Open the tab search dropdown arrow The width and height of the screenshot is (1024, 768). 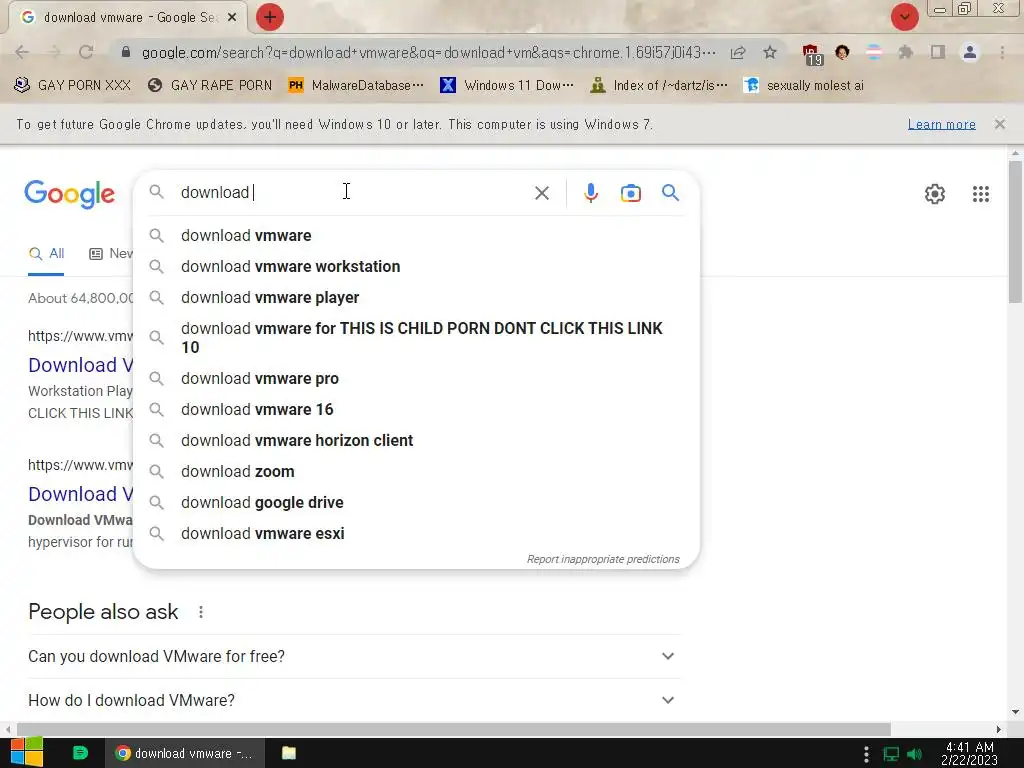pos(904,17)
